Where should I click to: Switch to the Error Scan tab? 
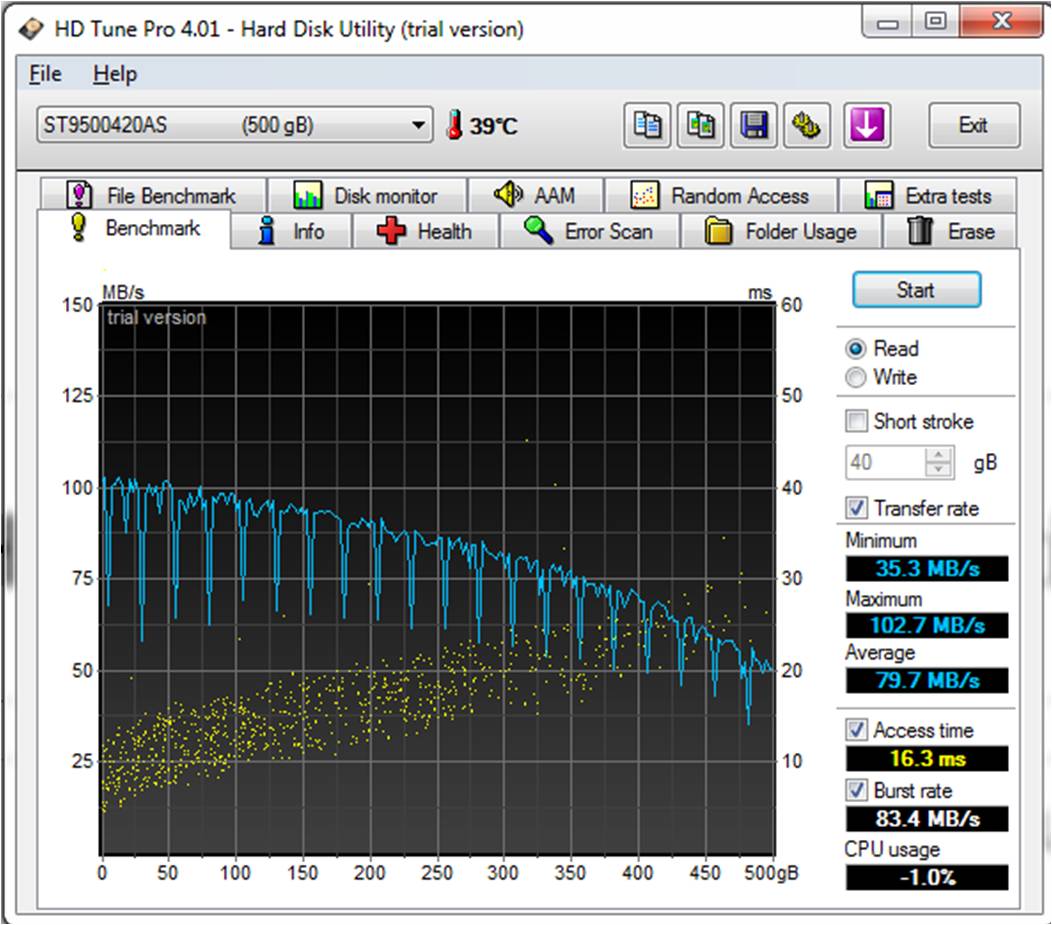[x=589, y=232]
